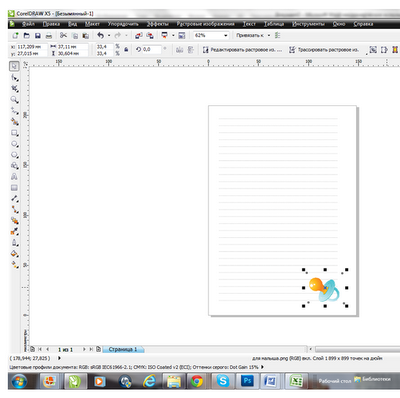The height and width of the screenshot is (398, 400).
Task: Select the Crop tool
Action: [x=14, y=89]
